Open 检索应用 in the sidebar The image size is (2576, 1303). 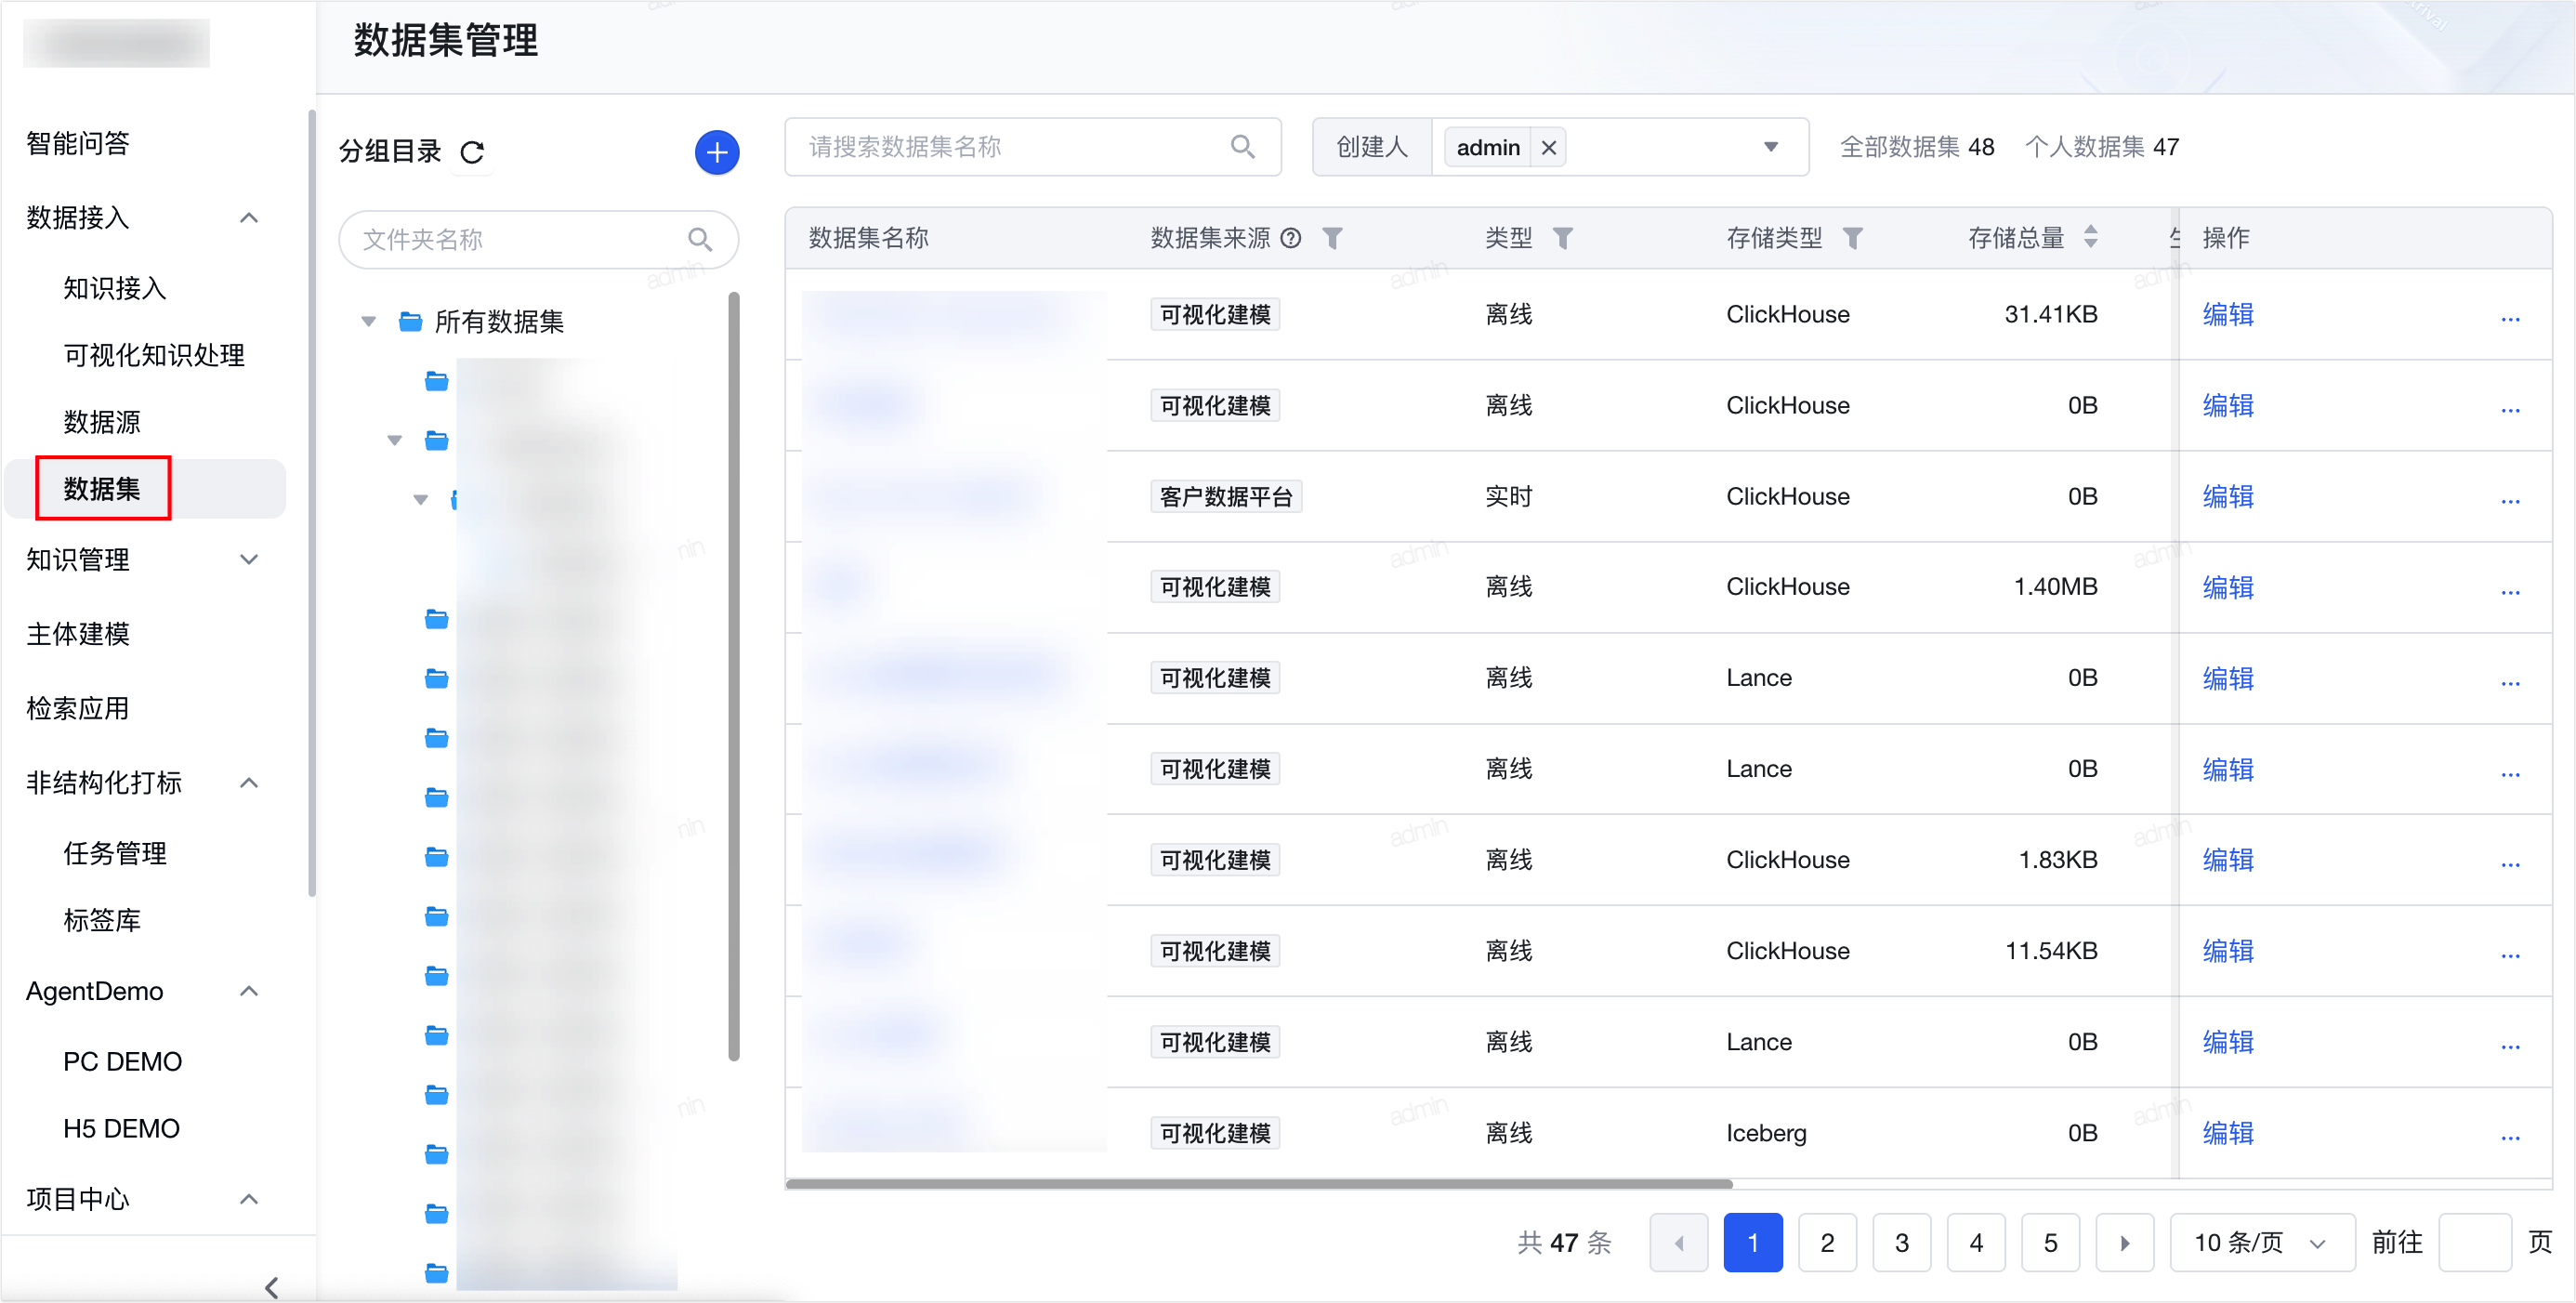click(x=78, y=709)
